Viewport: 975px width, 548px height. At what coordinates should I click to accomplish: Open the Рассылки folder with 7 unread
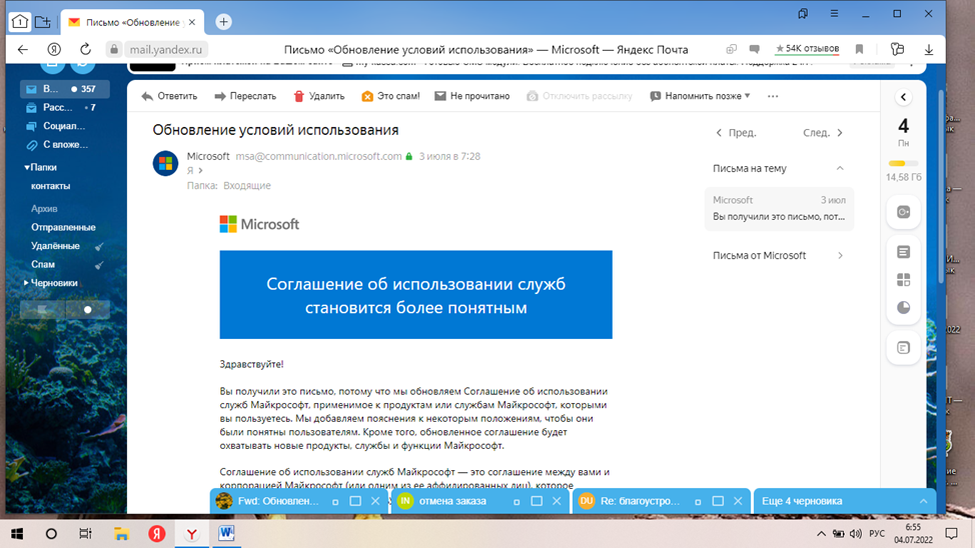click(65, 108)
